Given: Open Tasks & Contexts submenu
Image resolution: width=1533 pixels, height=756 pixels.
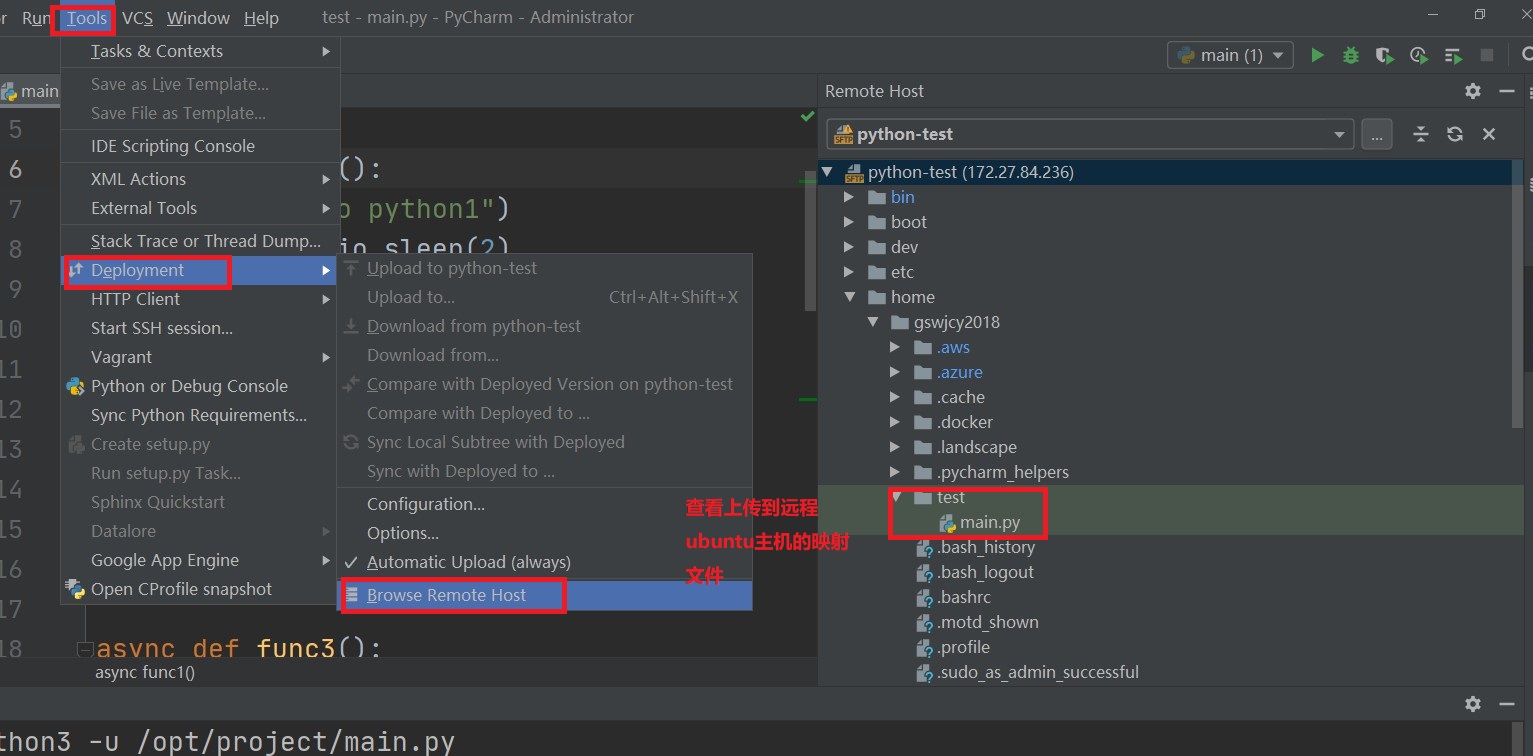Looking at the screenshot, I should [200, 51].
